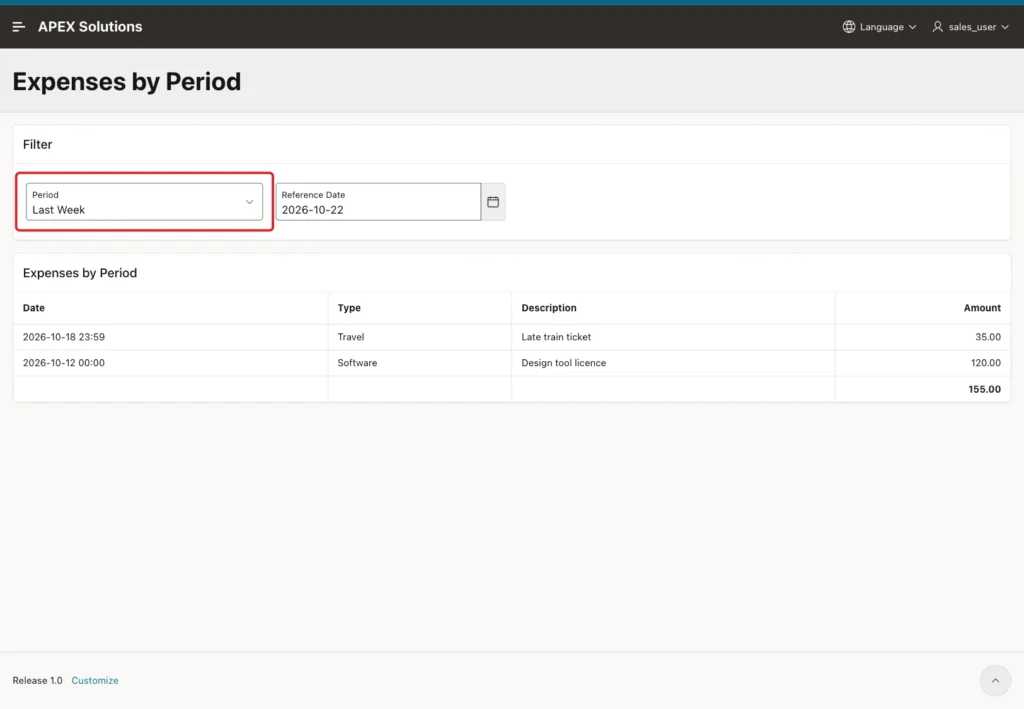The height and width of the screenshot is (709, 1024).
Task: Click the globe Language icon
Action: tap(848, 27)
